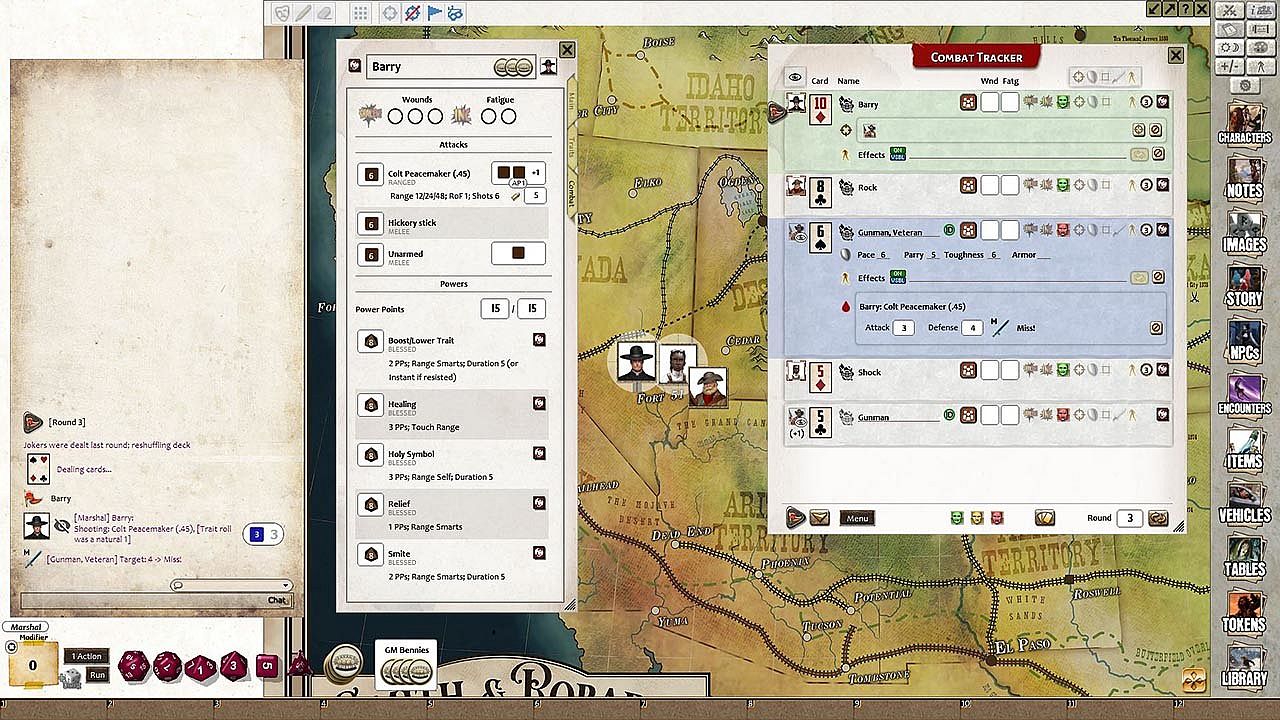The height and width of the screenshot is (720, 1280).
Task: Switch to Combat tab on Barry sheet
Action: click(572, 193)
